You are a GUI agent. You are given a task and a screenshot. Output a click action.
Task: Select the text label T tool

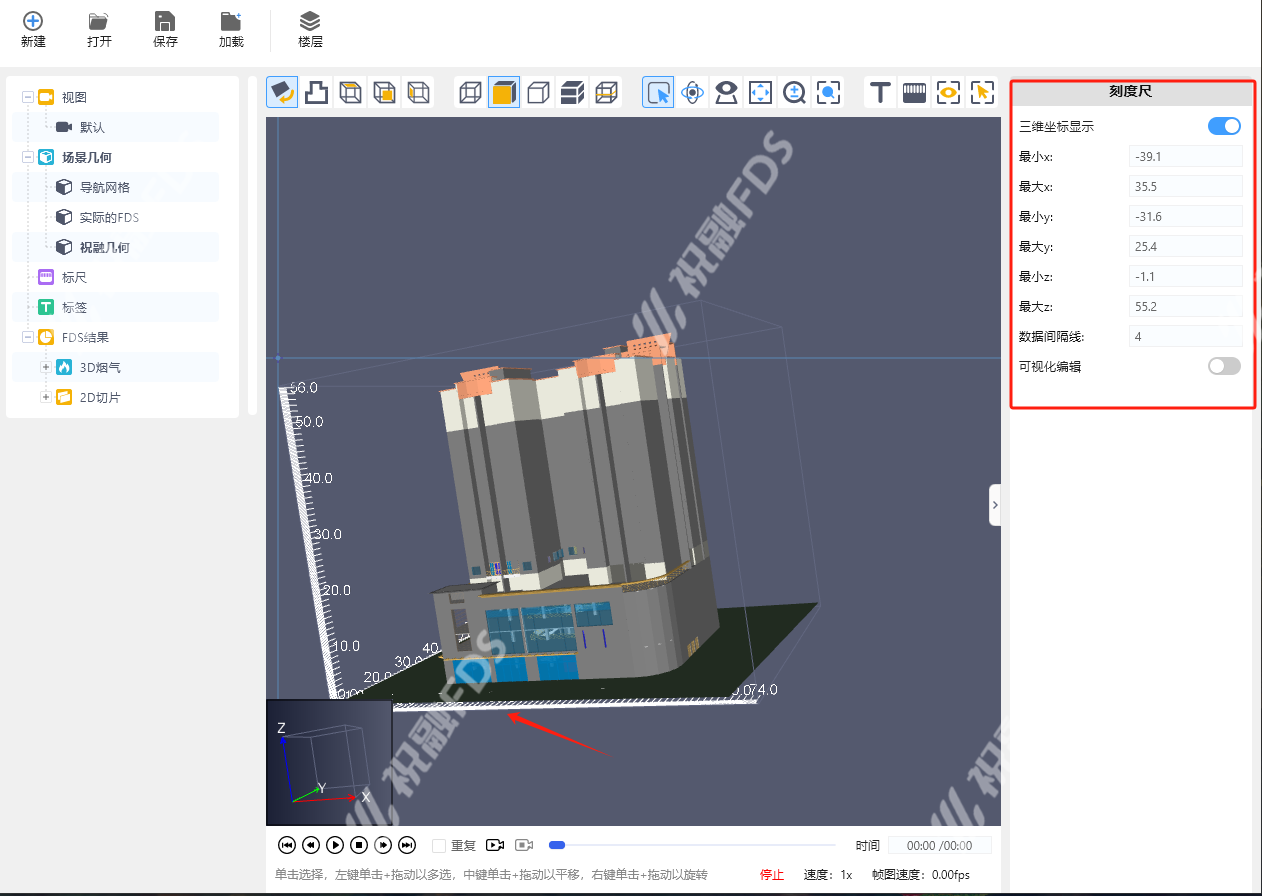click(880, 93)
